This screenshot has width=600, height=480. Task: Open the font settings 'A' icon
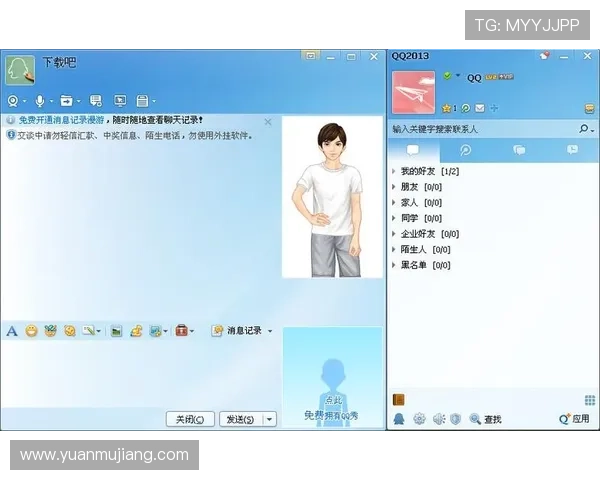click(12, 331)
